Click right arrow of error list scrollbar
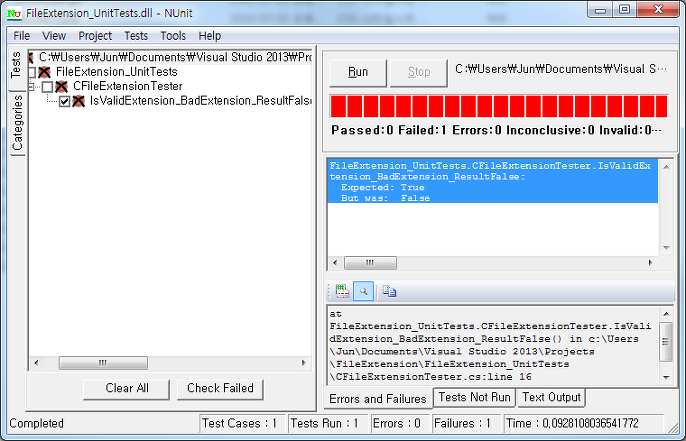The height and width of the screenshot is (441, 686). coord(651,263)
